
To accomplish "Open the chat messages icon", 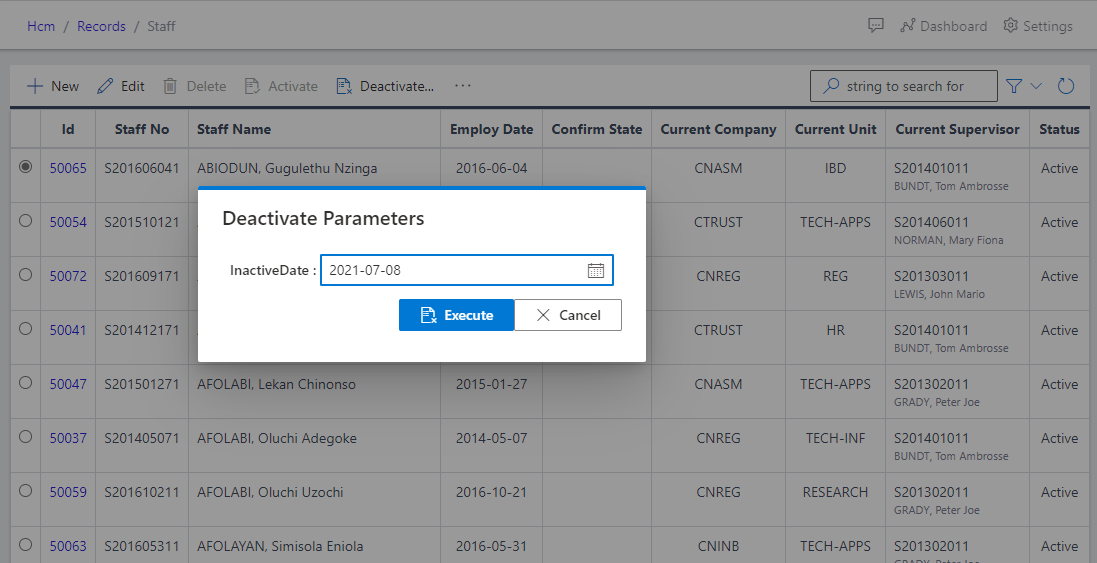I will click(x=875, y=26).
